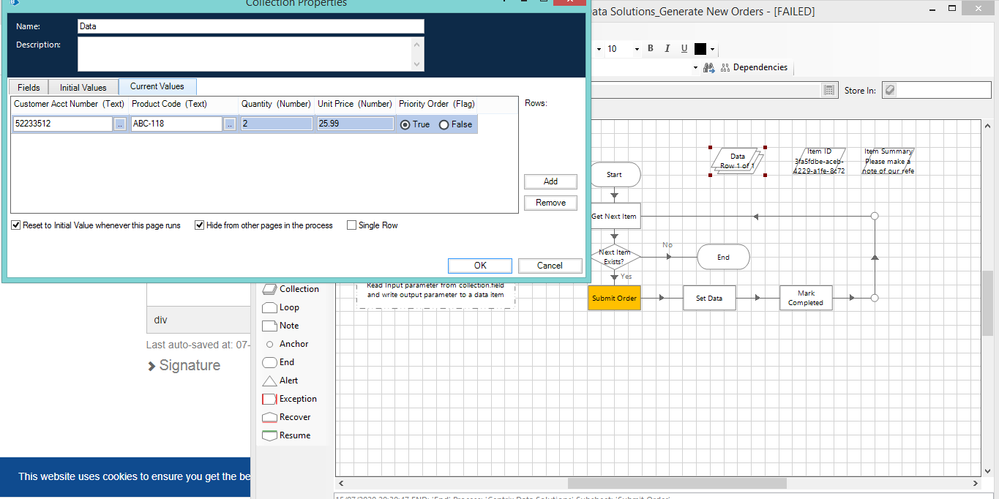Open the expression calculator icon
The image size is (999, 499).
coord(829,90)
